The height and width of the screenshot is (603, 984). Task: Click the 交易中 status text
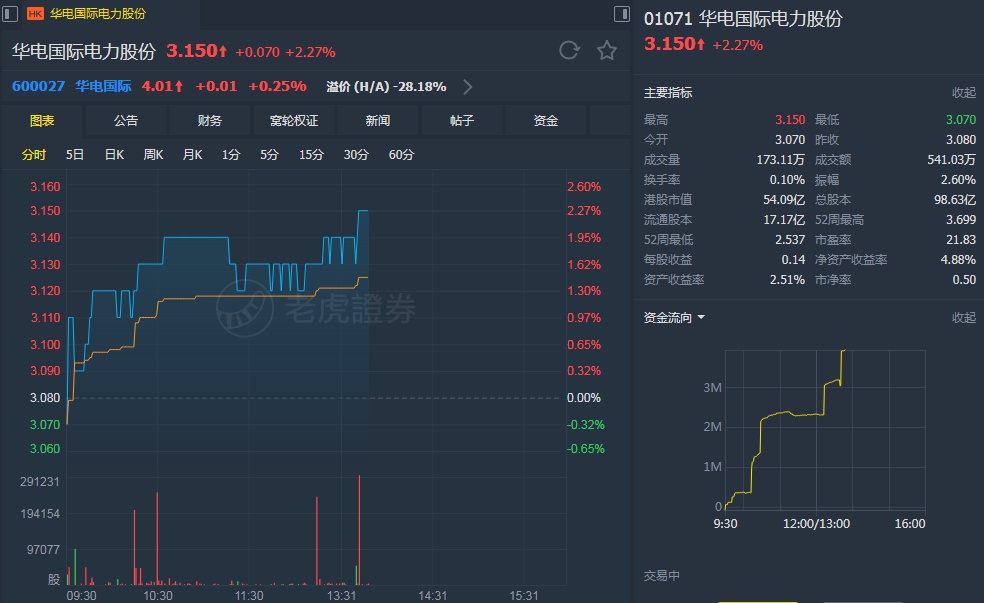(x=661, y=575)
